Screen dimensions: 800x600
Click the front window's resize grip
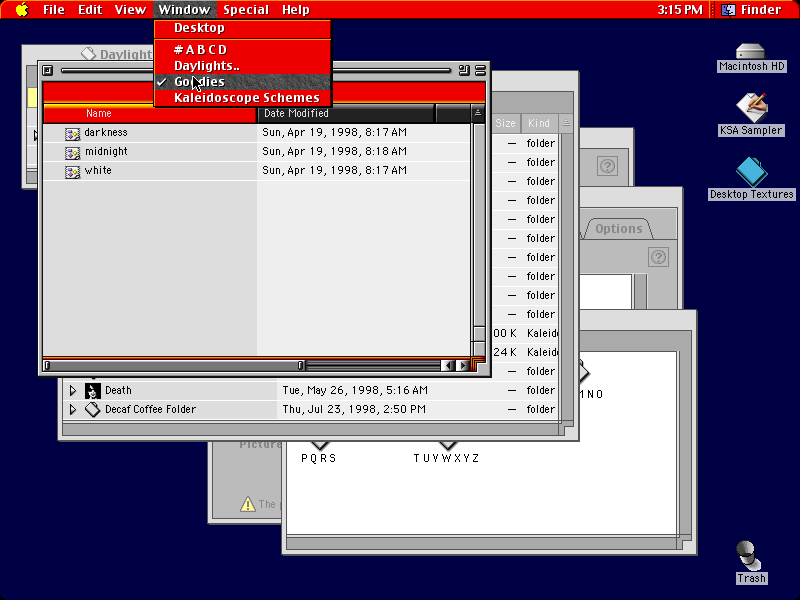(x=478, y=365)
